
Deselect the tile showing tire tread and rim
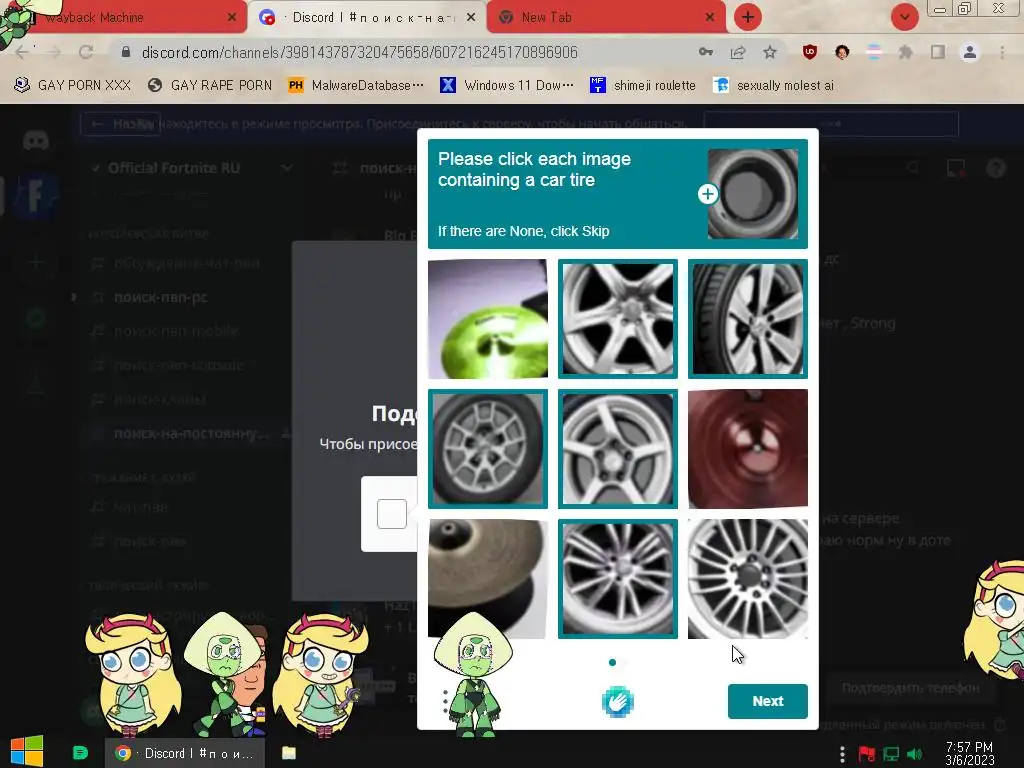click(748, 319)
